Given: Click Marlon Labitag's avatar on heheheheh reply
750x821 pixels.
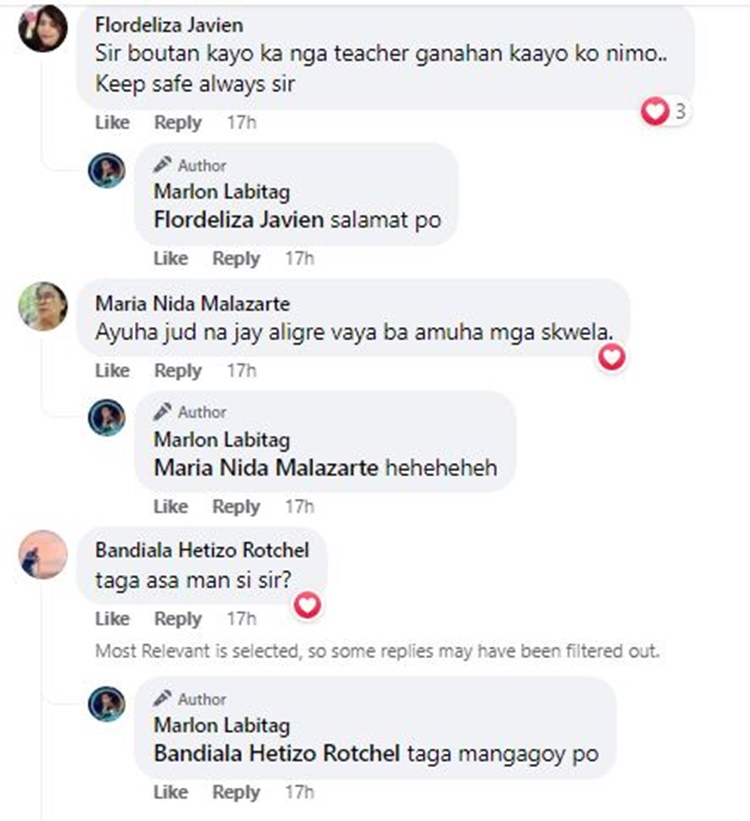Looking at the screenshot, I should pos(107,418).
